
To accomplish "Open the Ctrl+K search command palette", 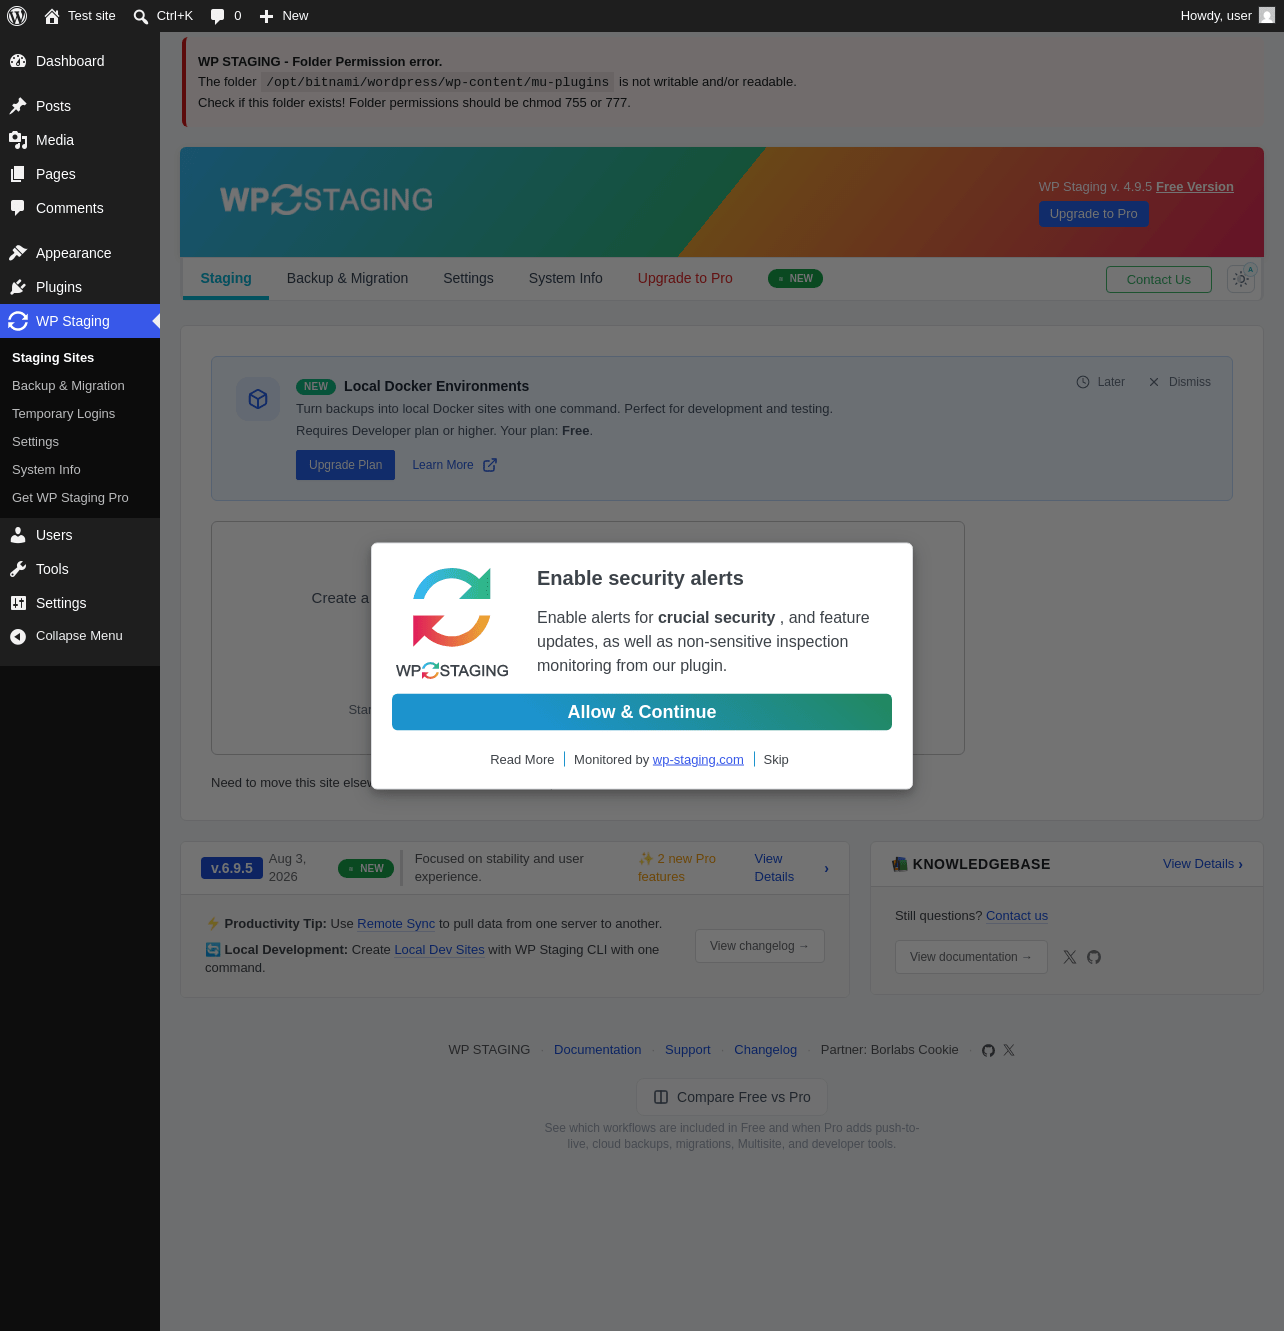I will click(163, 16).
